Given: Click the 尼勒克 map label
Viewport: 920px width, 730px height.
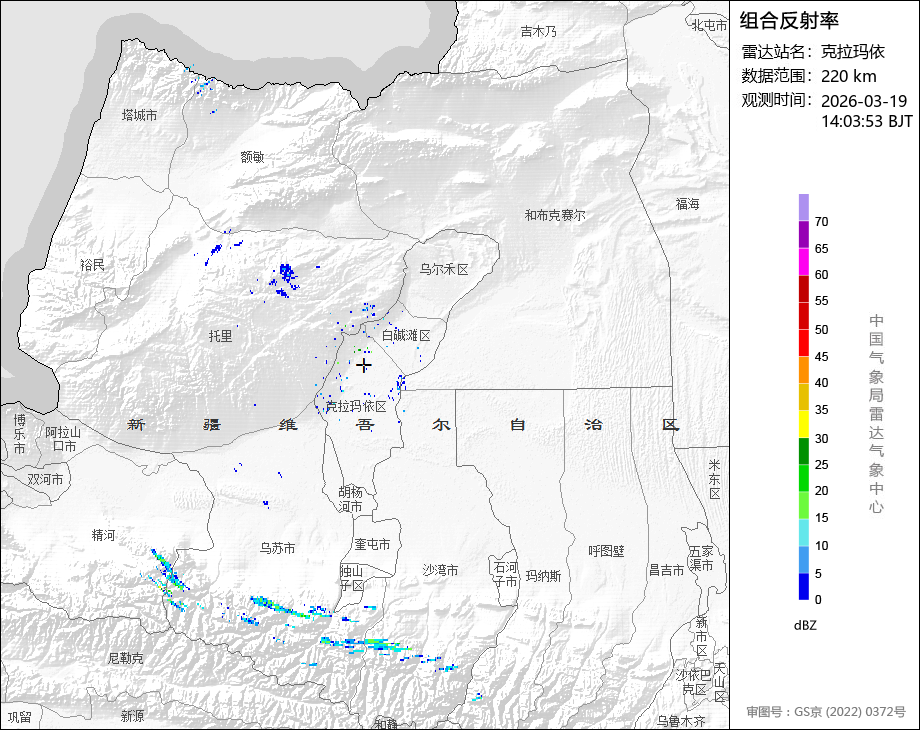Looking at the screenshot, I should click(126, 658).
